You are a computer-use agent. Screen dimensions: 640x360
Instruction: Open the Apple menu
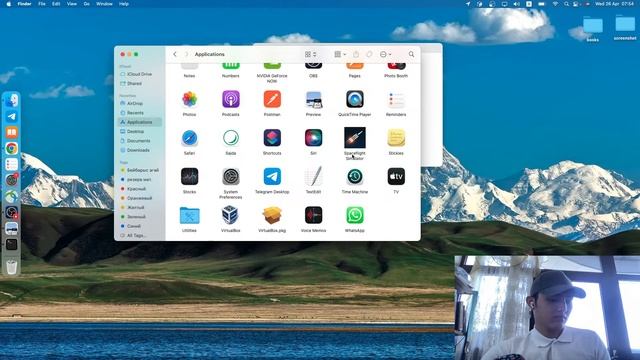(9, 4)
